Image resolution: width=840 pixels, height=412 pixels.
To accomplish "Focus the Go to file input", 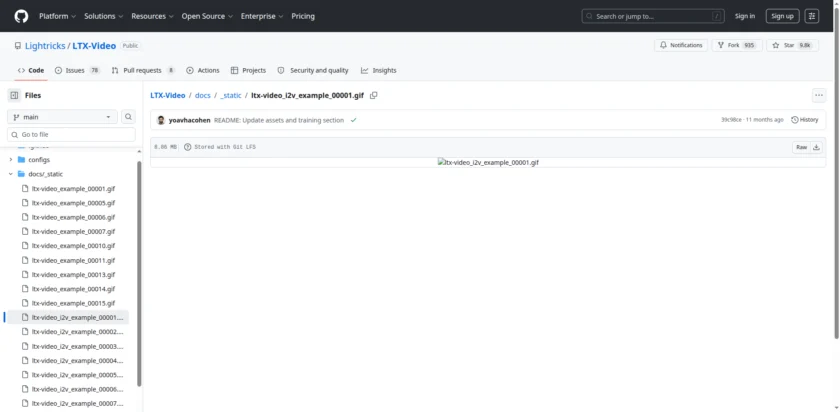I will 71,134.
